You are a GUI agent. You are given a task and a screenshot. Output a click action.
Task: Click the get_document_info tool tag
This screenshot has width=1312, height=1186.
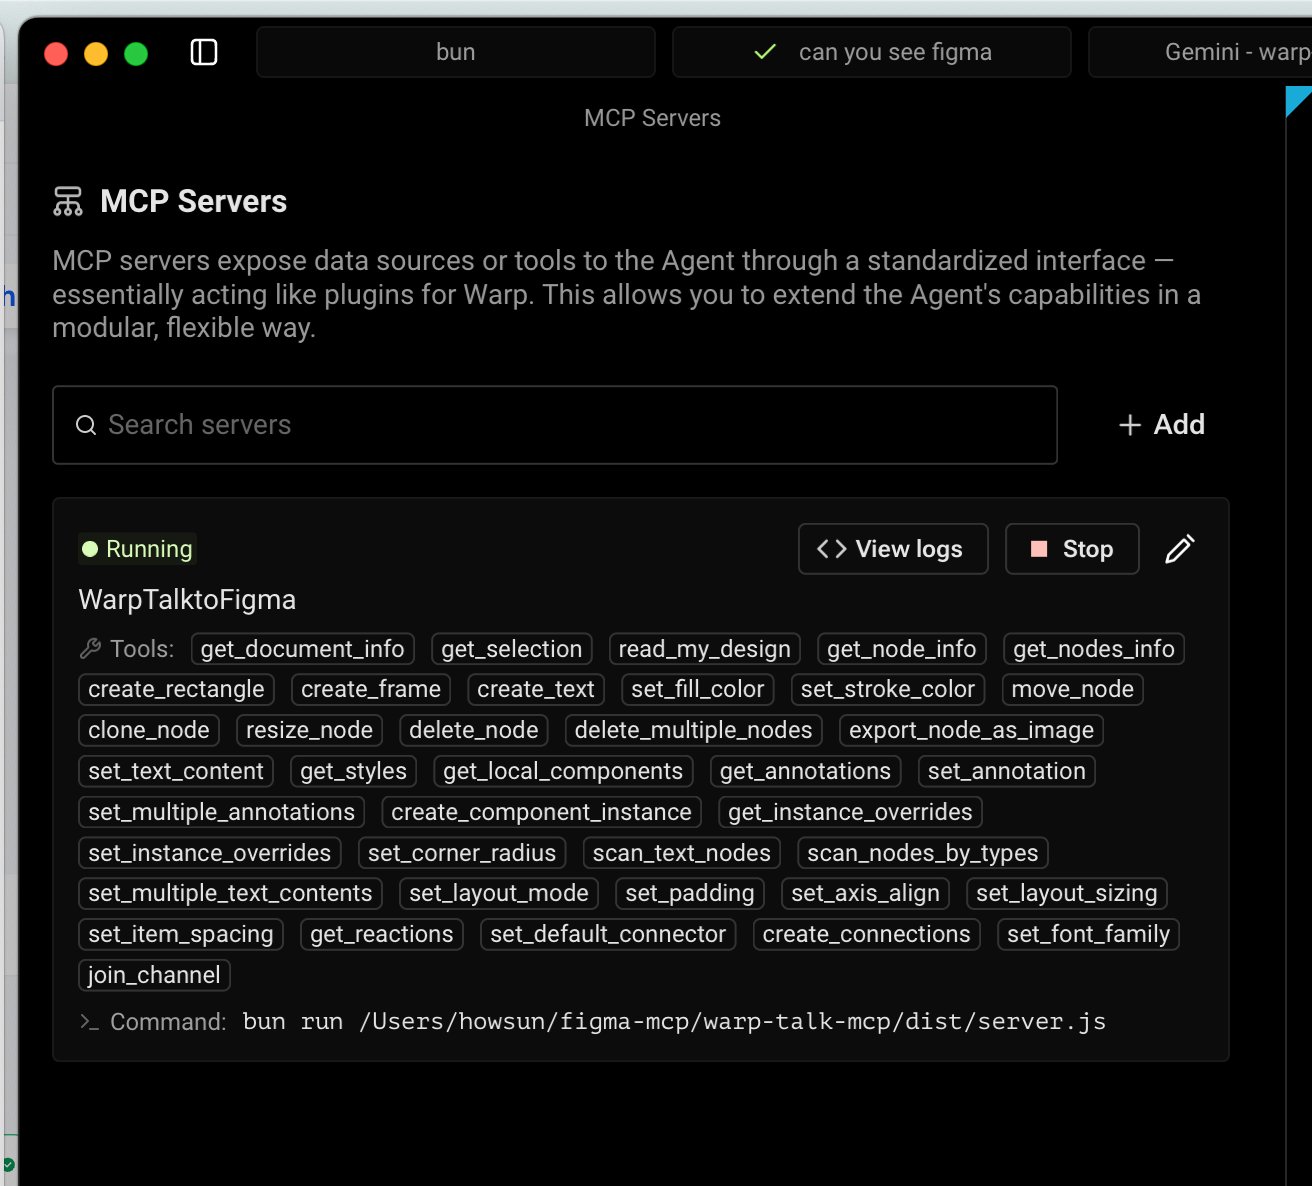click(303, 649)
